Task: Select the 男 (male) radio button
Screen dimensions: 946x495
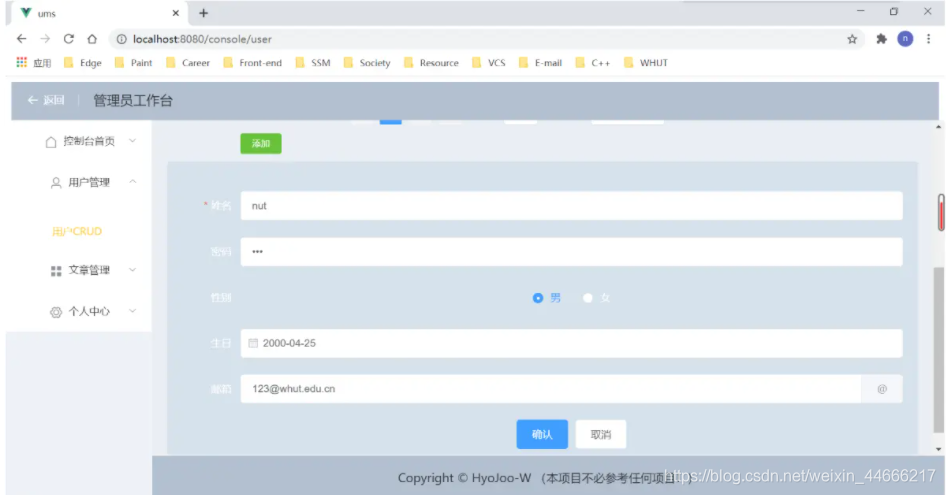Action: [x=538, y=298]
